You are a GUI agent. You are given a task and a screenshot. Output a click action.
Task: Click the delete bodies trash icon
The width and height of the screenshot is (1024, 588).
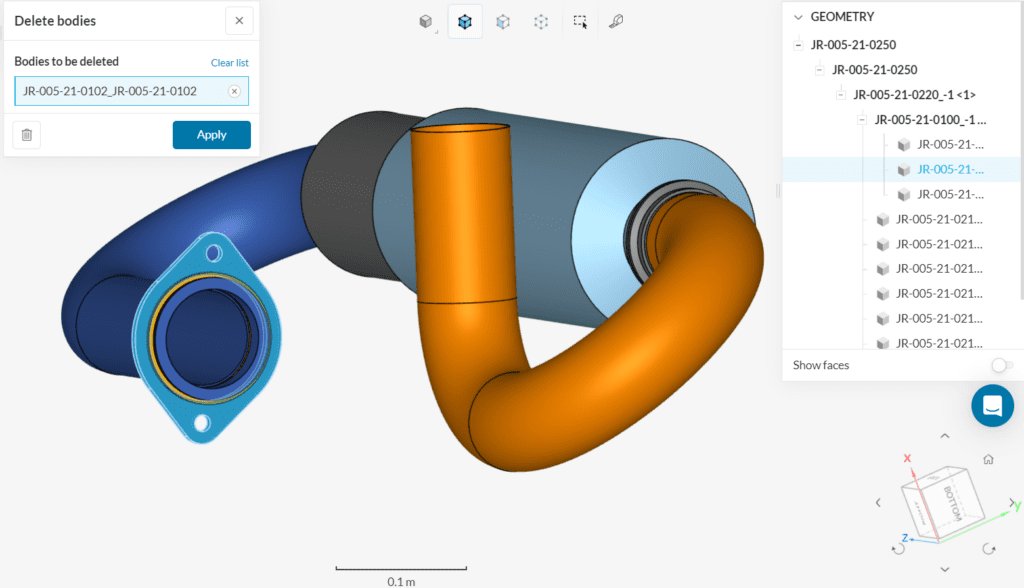coord(26,134)
